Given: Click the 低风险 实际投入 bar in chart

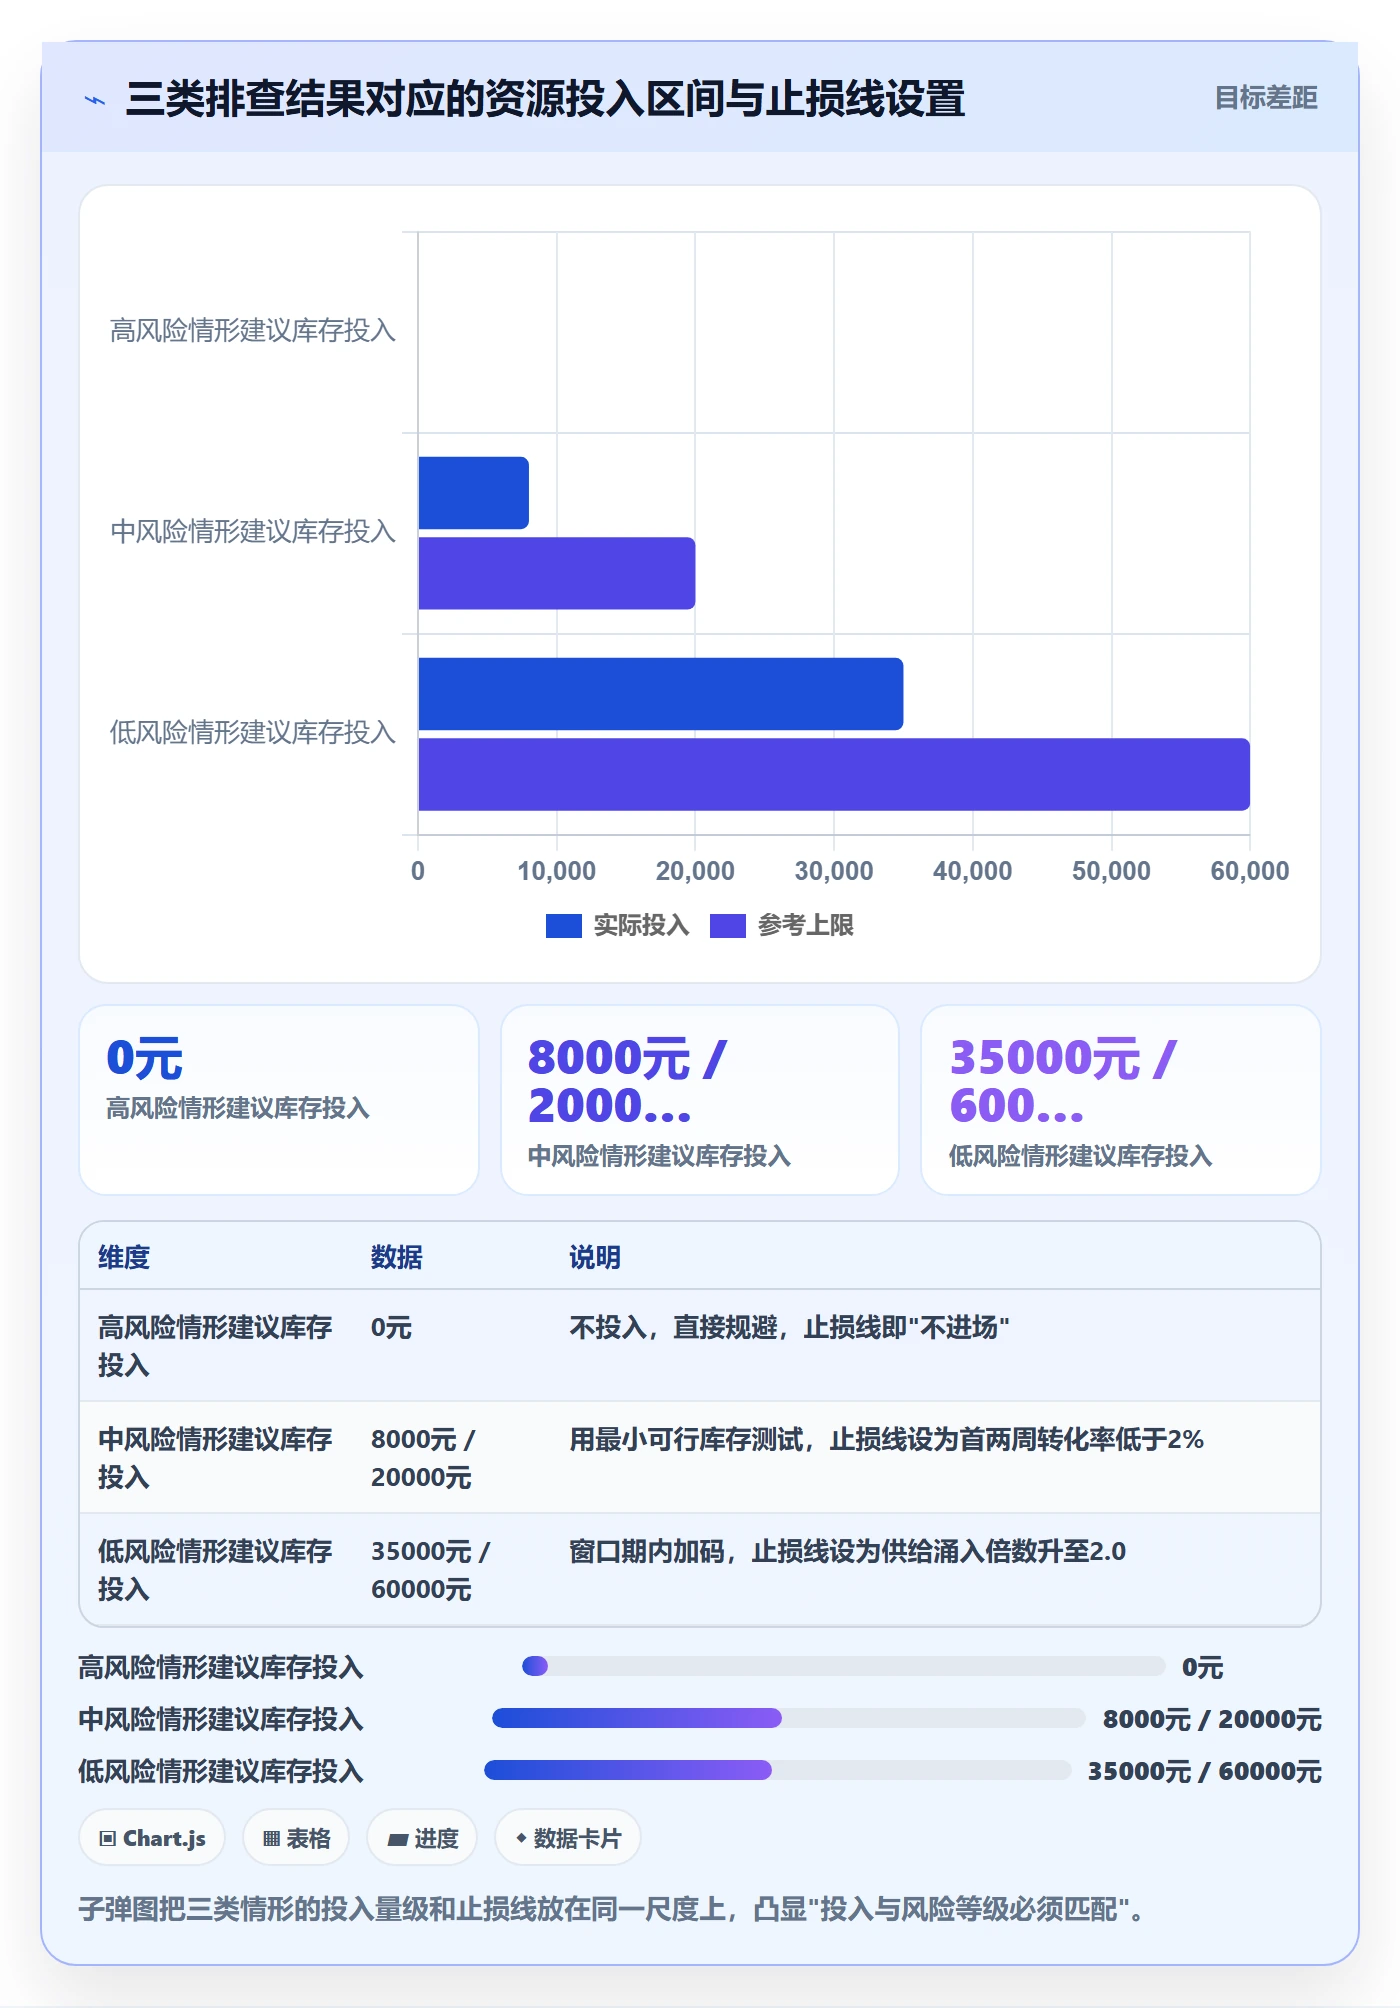Looking at the screenshot, I should [x=660, y=694].
